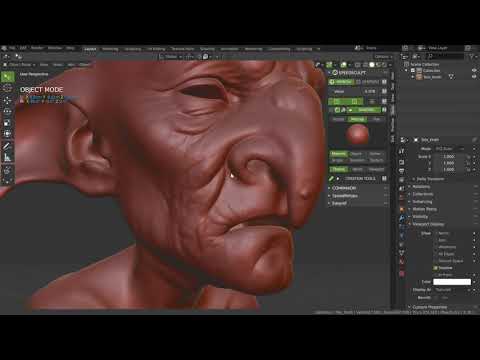Image resolution: width=480 pixels, height=360 pixels.
Task: Open the Tool properties tab
Action: [x=402, y=151]
